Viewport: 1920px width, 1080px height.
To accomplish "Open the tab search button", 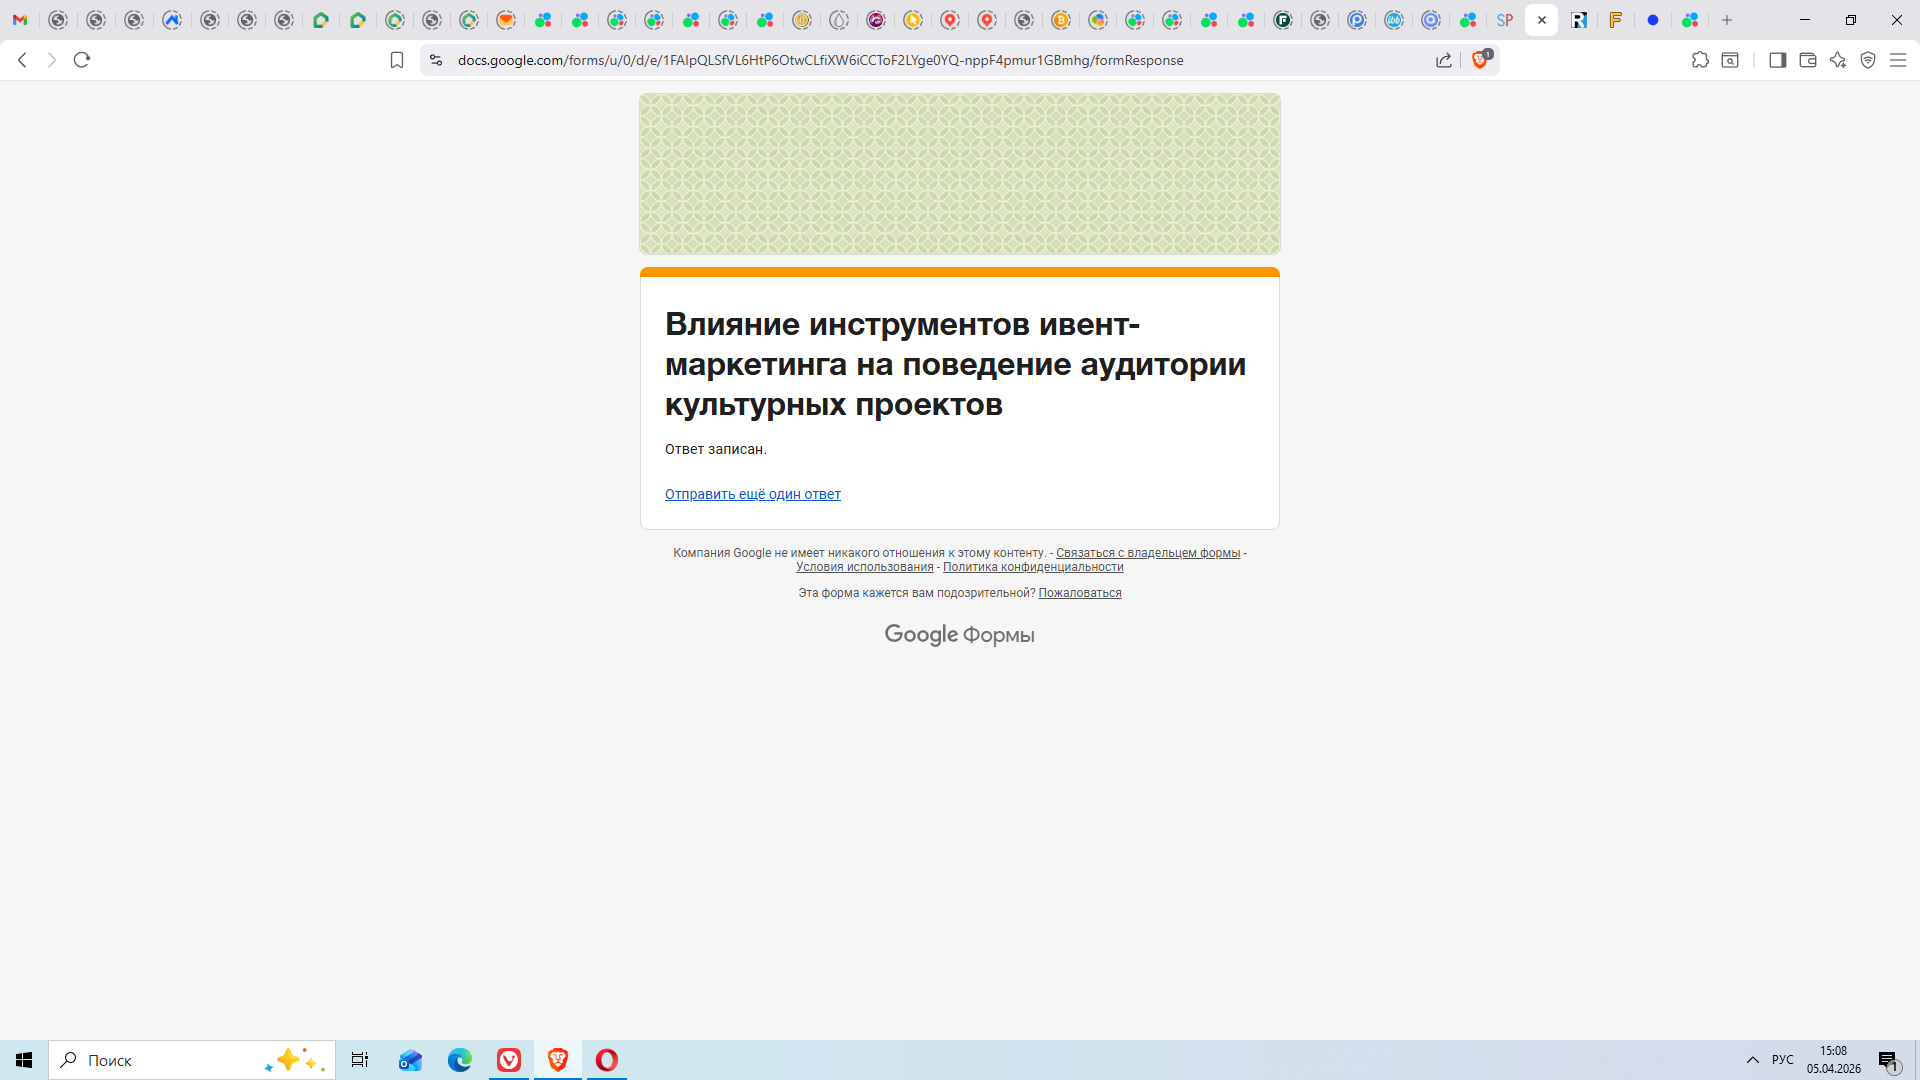I will 1730,60.
